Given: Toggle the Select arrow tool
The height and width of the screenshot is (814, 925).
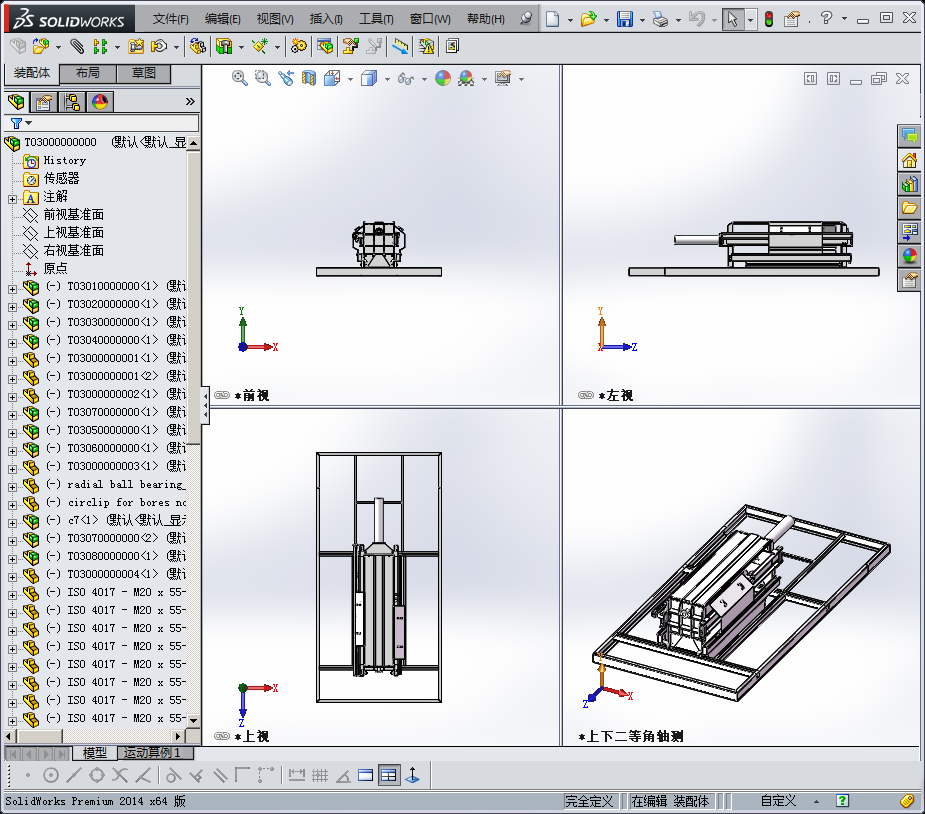Looking at the screenshot, I should tap(732, 19).
